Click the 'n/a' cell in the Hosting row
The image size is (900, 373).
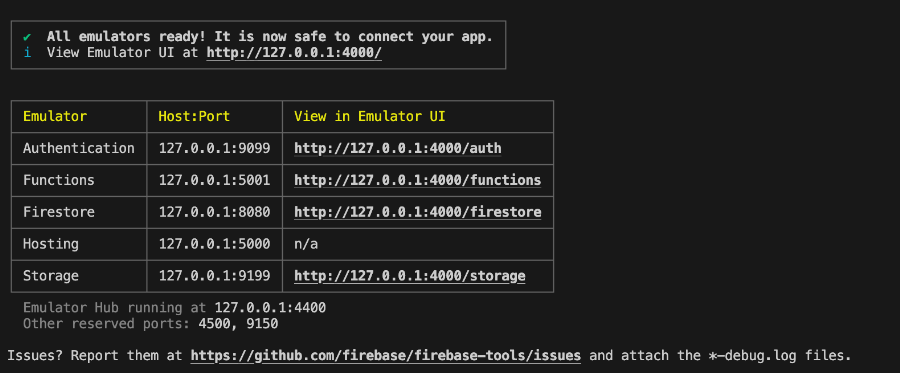coord(306,244)
